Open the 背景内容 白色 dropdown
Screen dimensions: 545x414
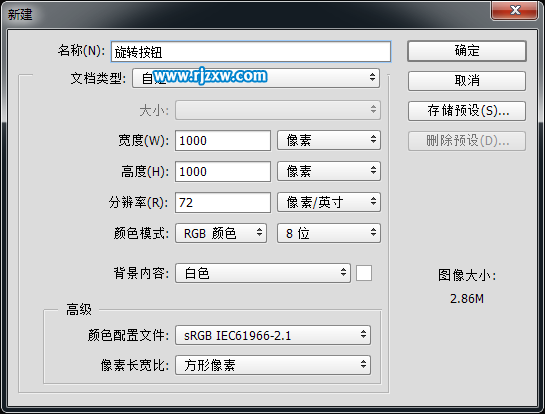(263, 273)
